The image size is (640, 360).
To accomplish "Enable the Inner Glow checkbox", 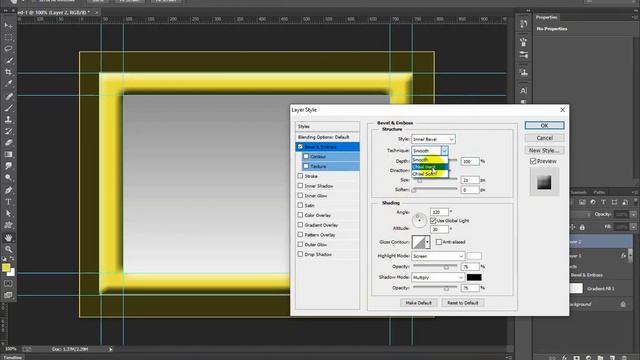I will [300, 196].
